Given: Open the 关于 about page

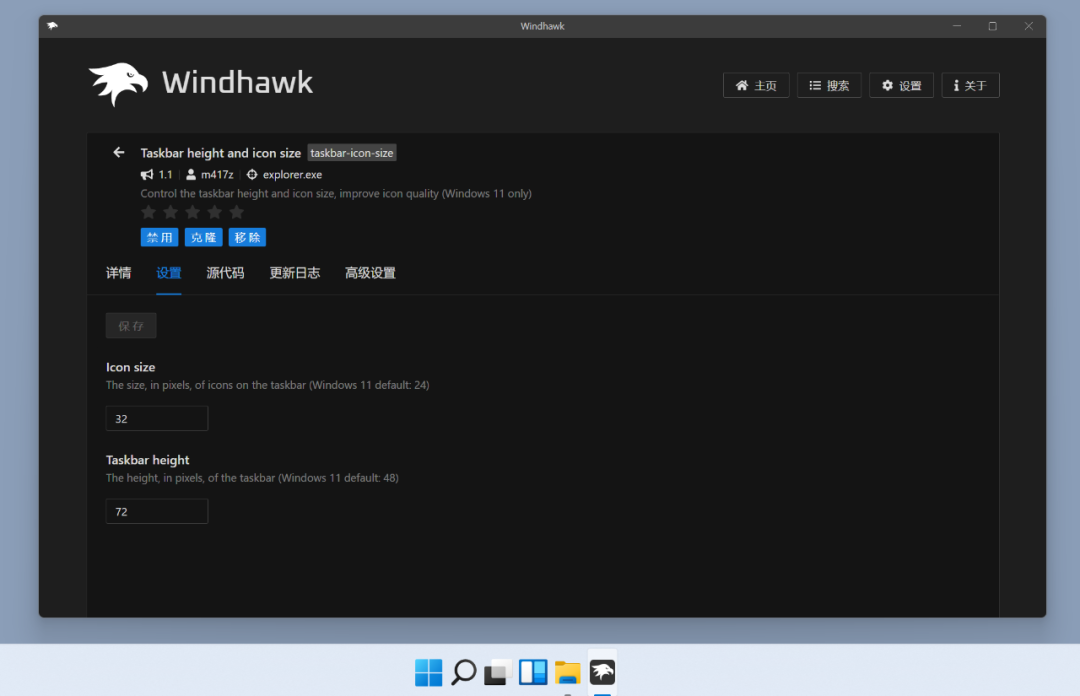Looking at the screenshot, I should 970,85.
